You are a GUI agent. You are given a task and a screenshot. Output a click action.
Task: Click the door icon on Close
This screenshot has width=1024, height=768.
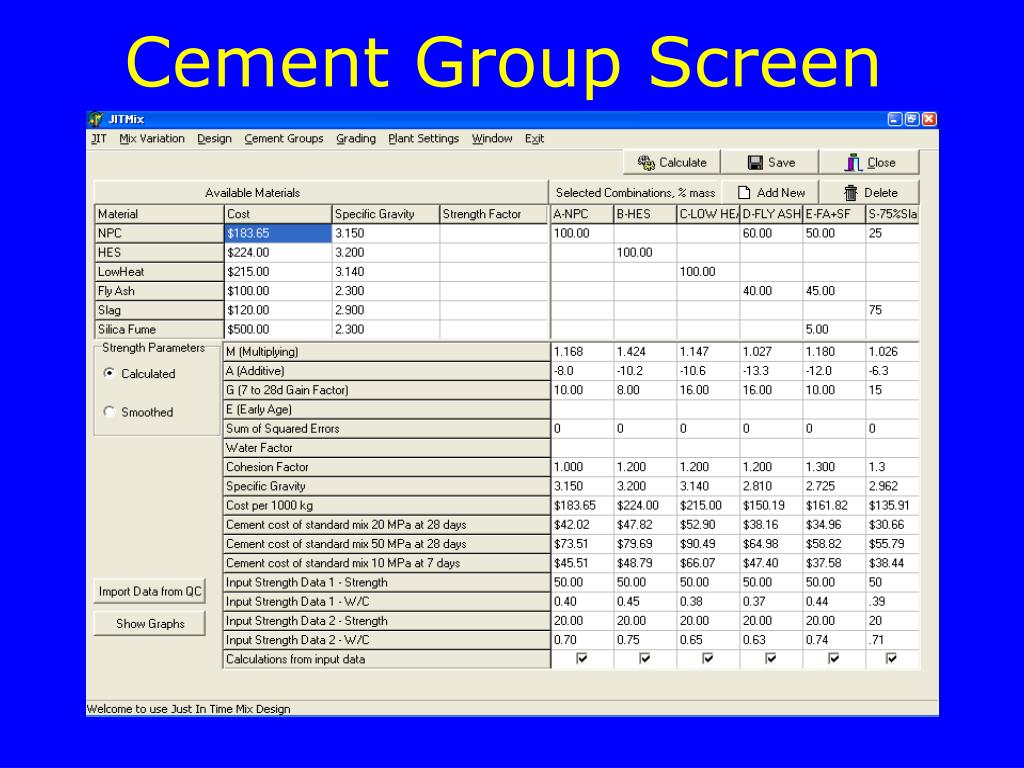[853, 163]
